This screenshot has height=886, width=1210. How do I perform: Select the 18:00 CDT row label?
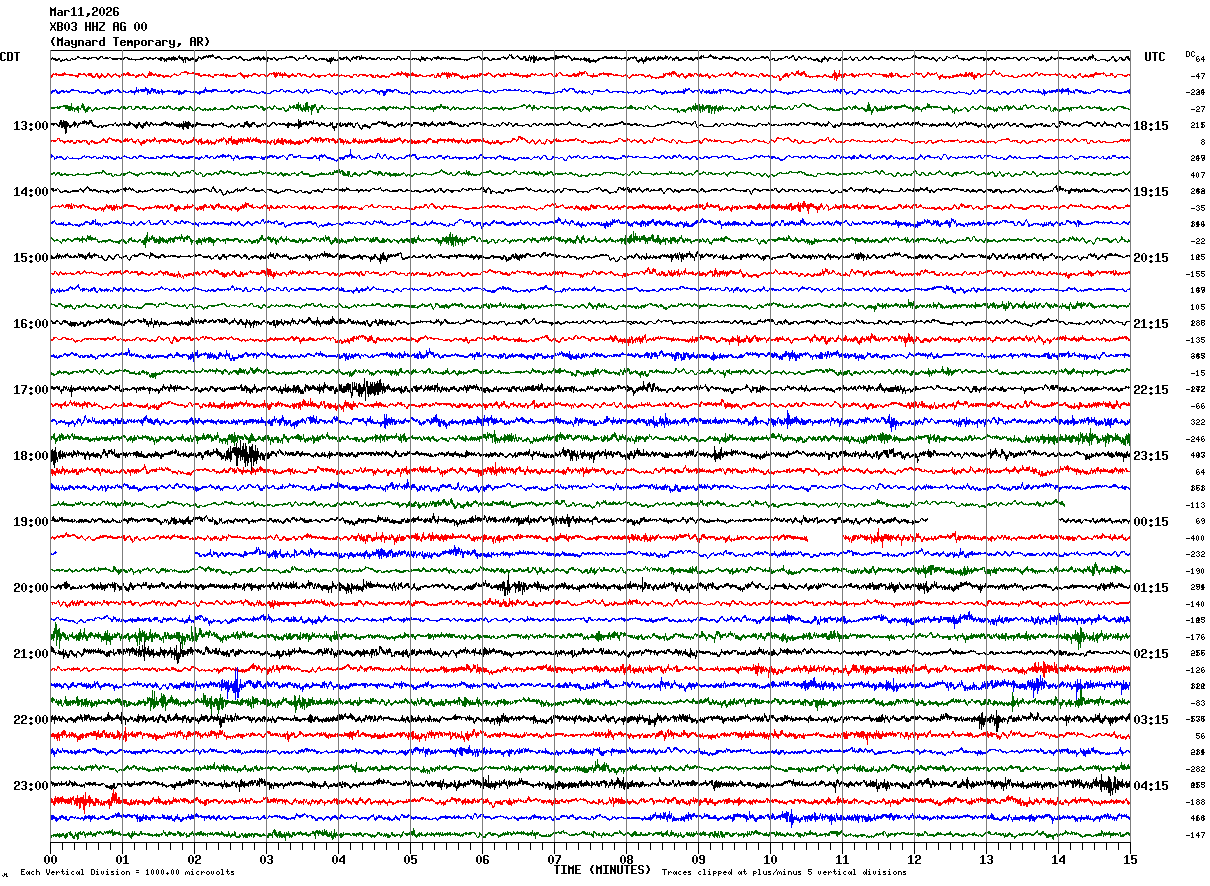click(x=30, y=456)
